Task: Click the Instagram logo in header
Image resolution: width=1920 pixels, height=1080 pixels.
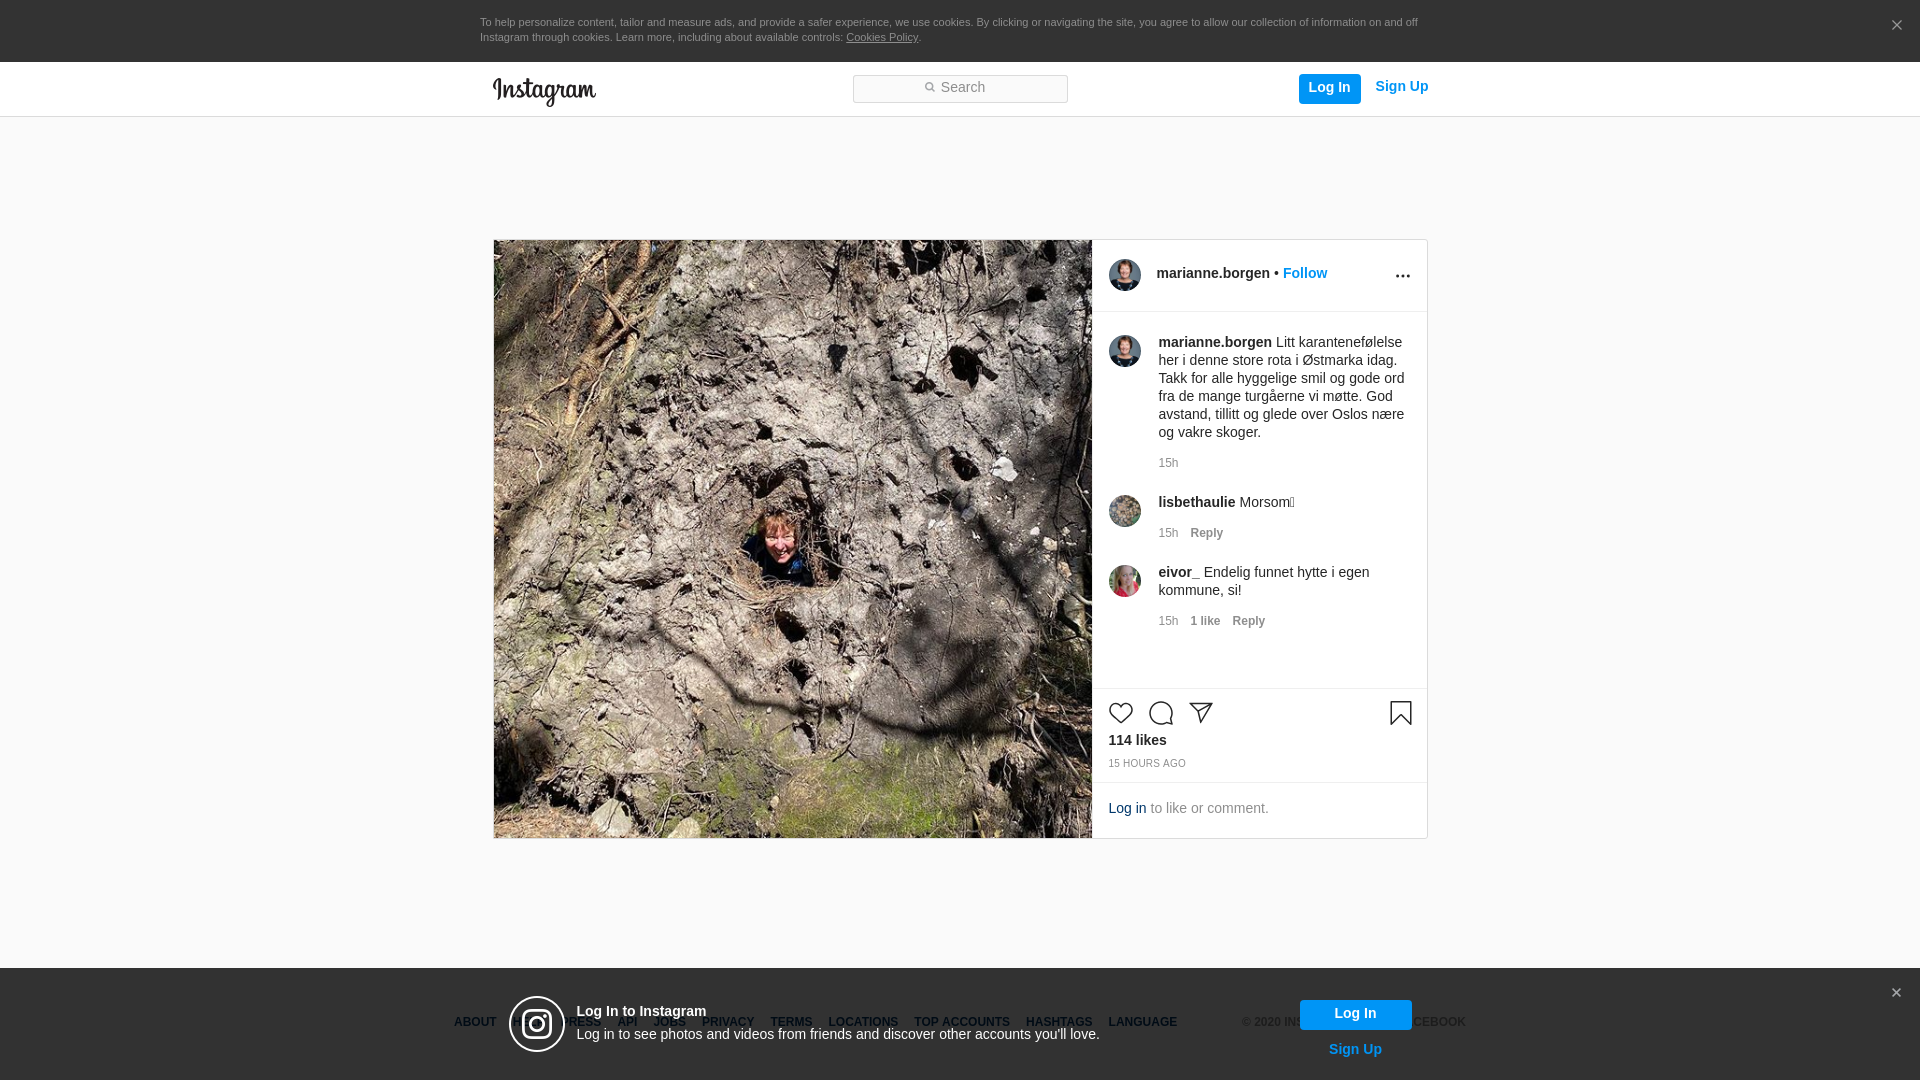Action: [544, 92]
